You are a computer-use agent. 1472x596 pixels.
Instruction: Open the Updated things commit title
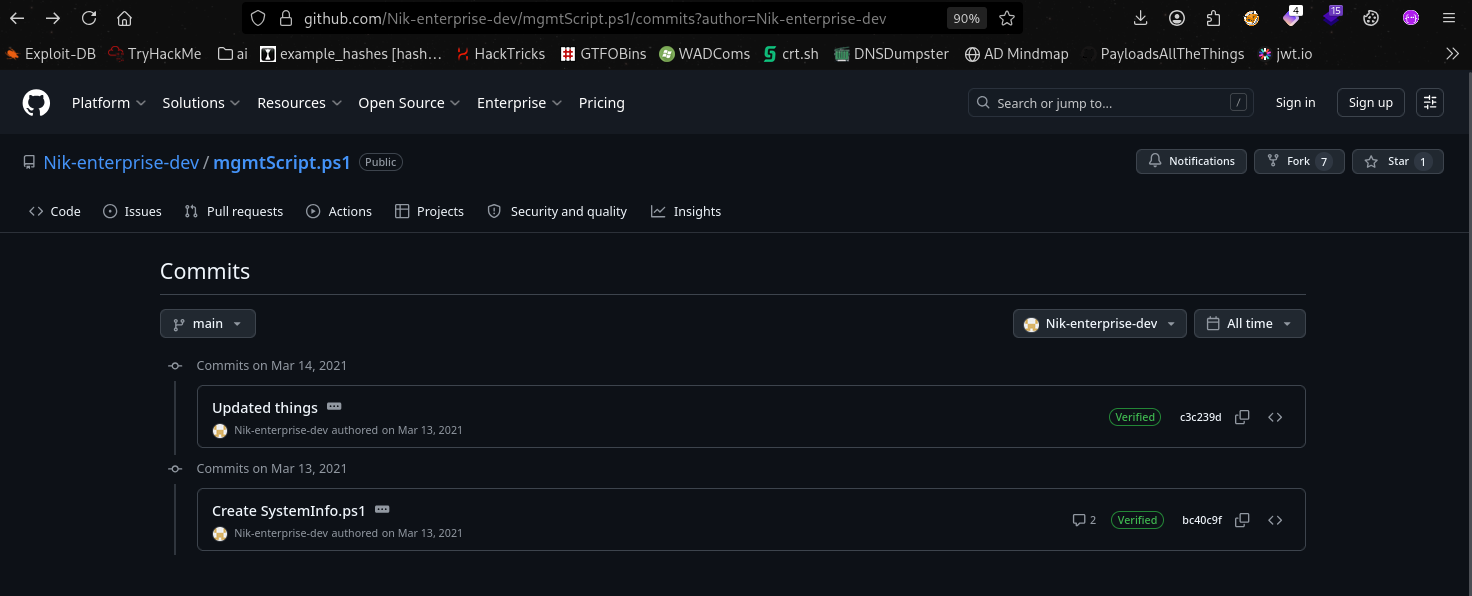265,408
